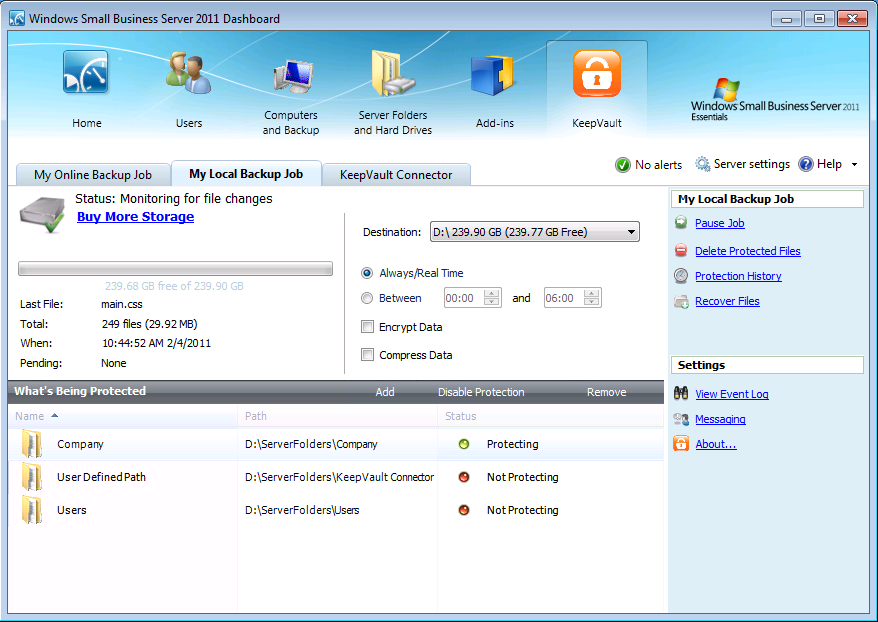Click the D:\ServerFolders\Company path cell

(311, 444)
